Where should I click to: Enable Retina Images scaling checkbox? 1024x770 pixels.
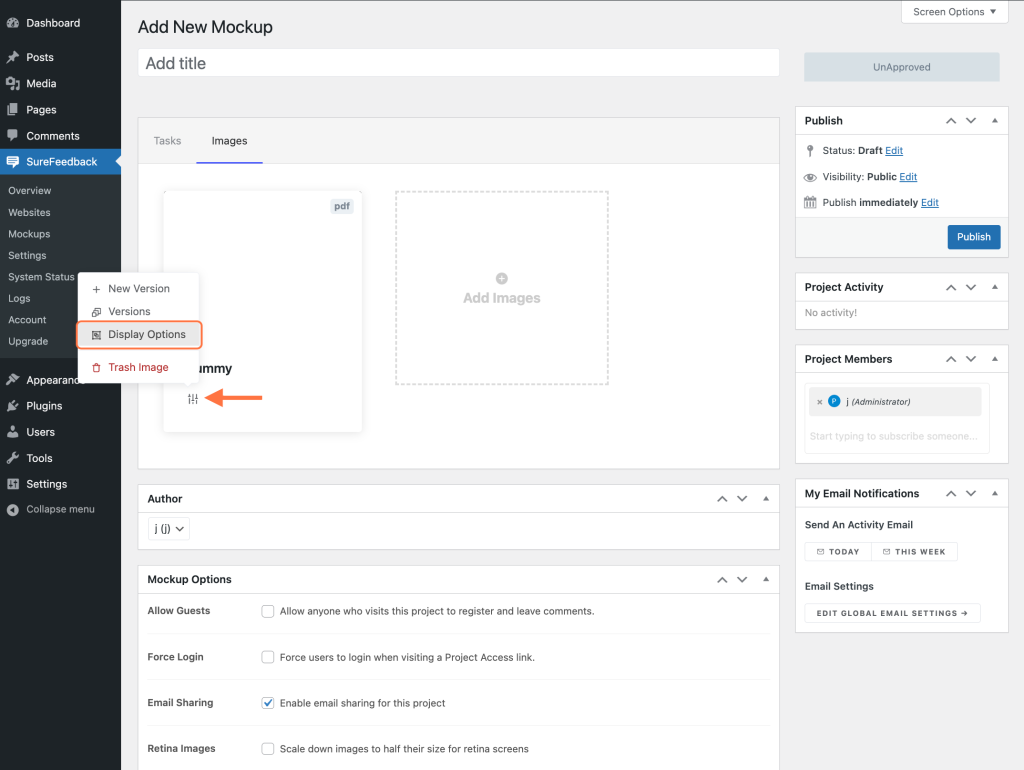tap(268, 748)
